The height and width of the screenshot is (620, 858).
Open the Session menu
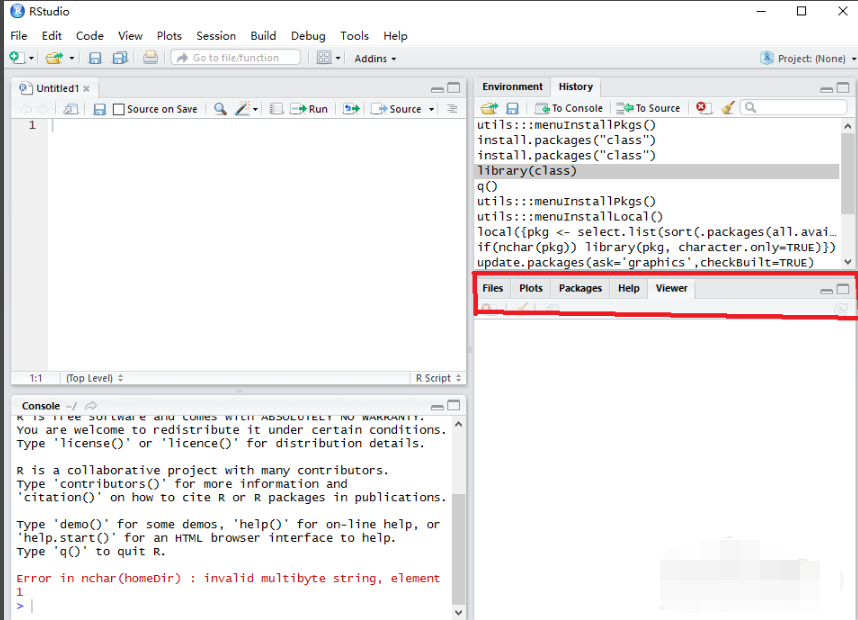(x=216, y=36)
